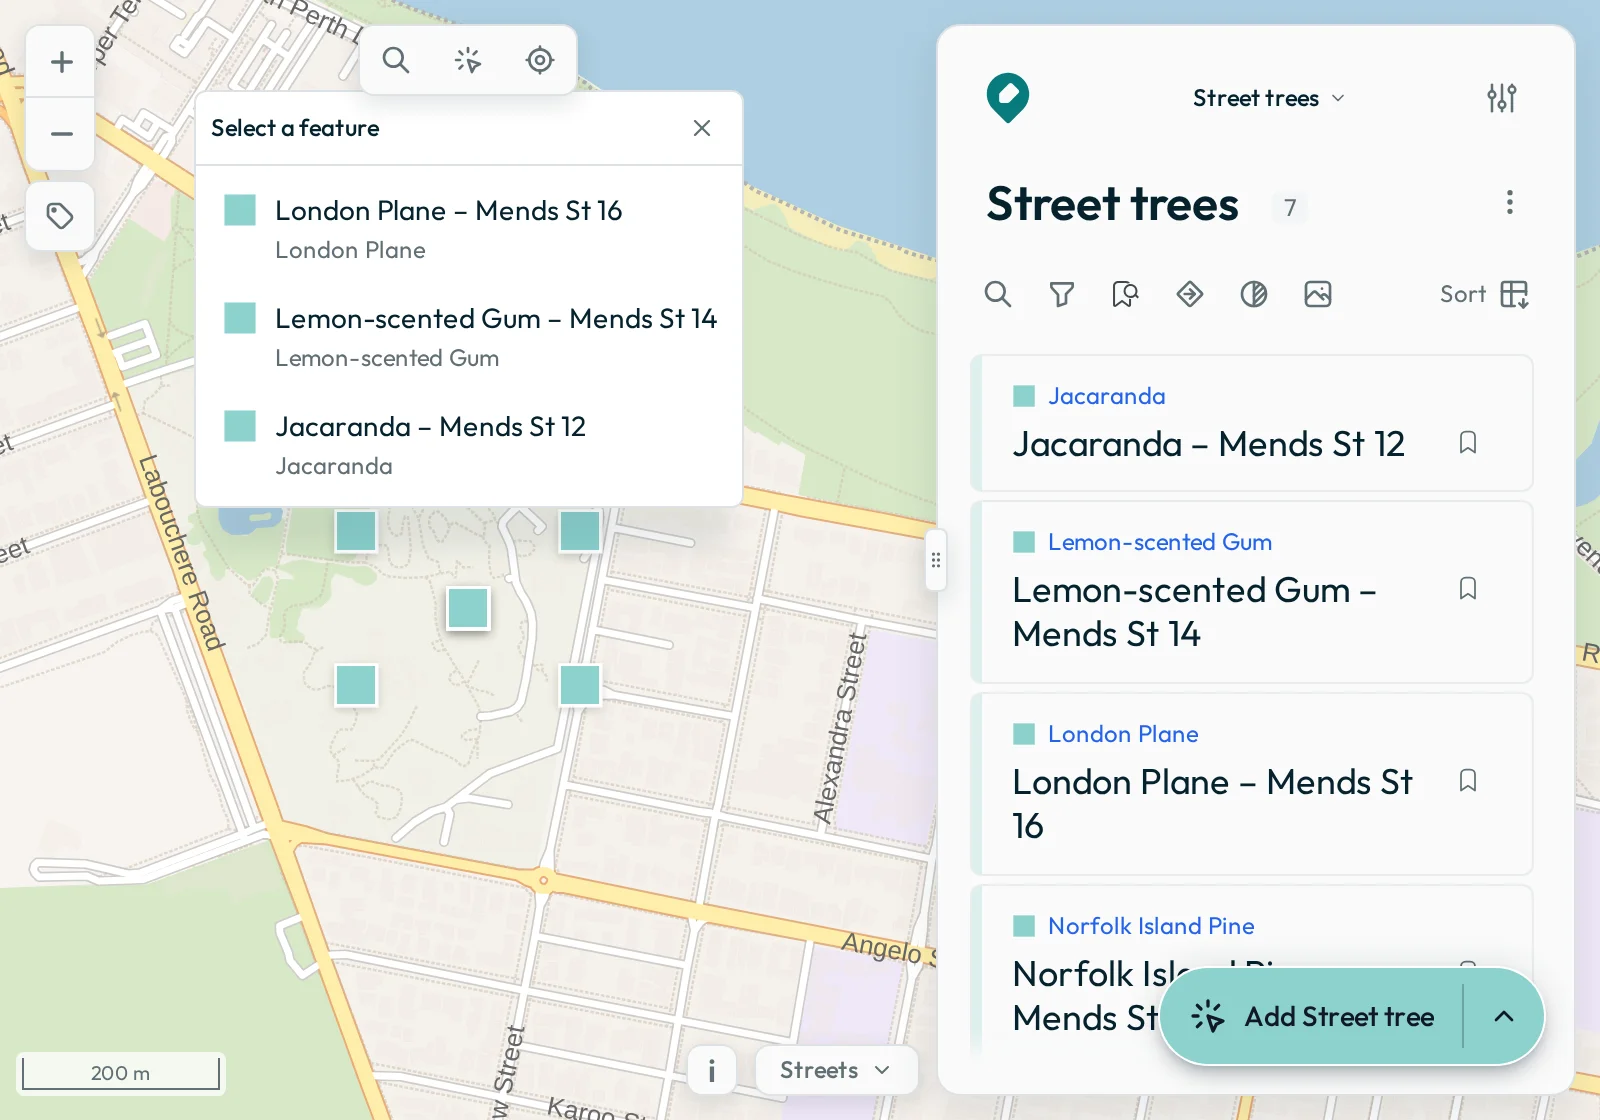Screen dimensions: 1600x1120
Task: Open the map search tool
Action: pos(396,60)
